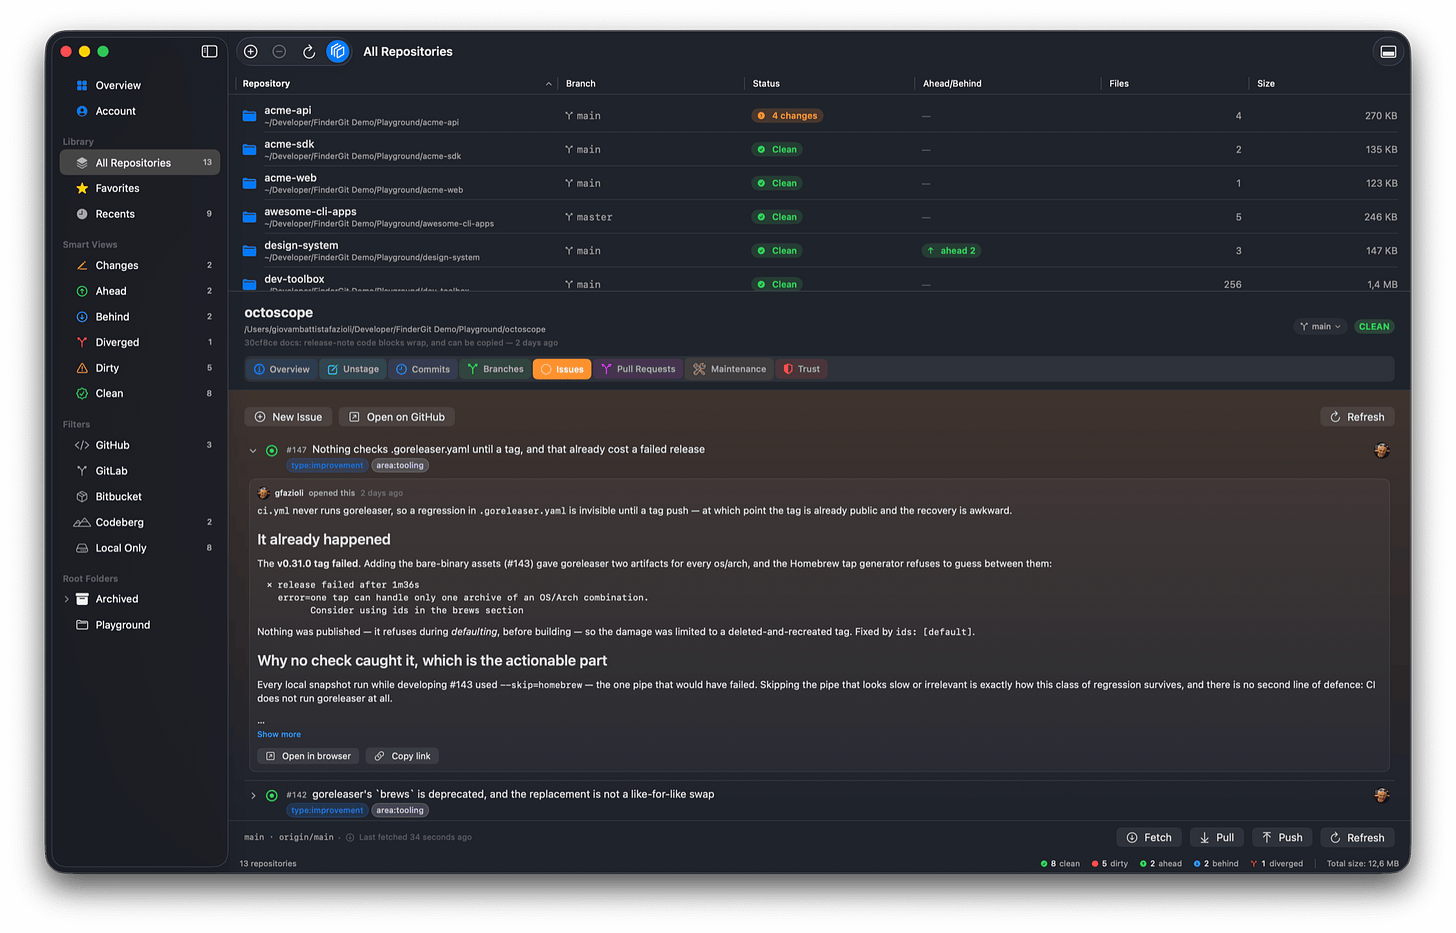Click the Favorites star icon

click(x=82, y=188)
